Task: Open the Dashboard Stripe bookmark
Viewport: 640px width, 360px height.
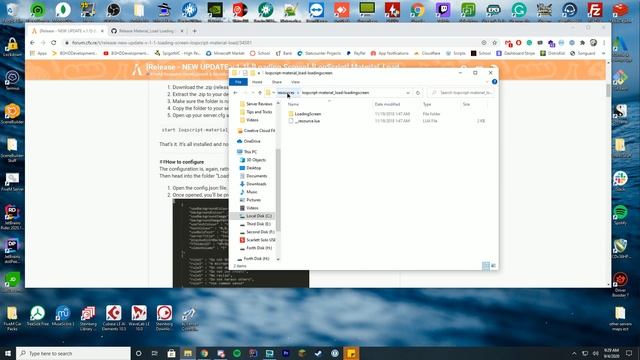Action: pos(515,53)
